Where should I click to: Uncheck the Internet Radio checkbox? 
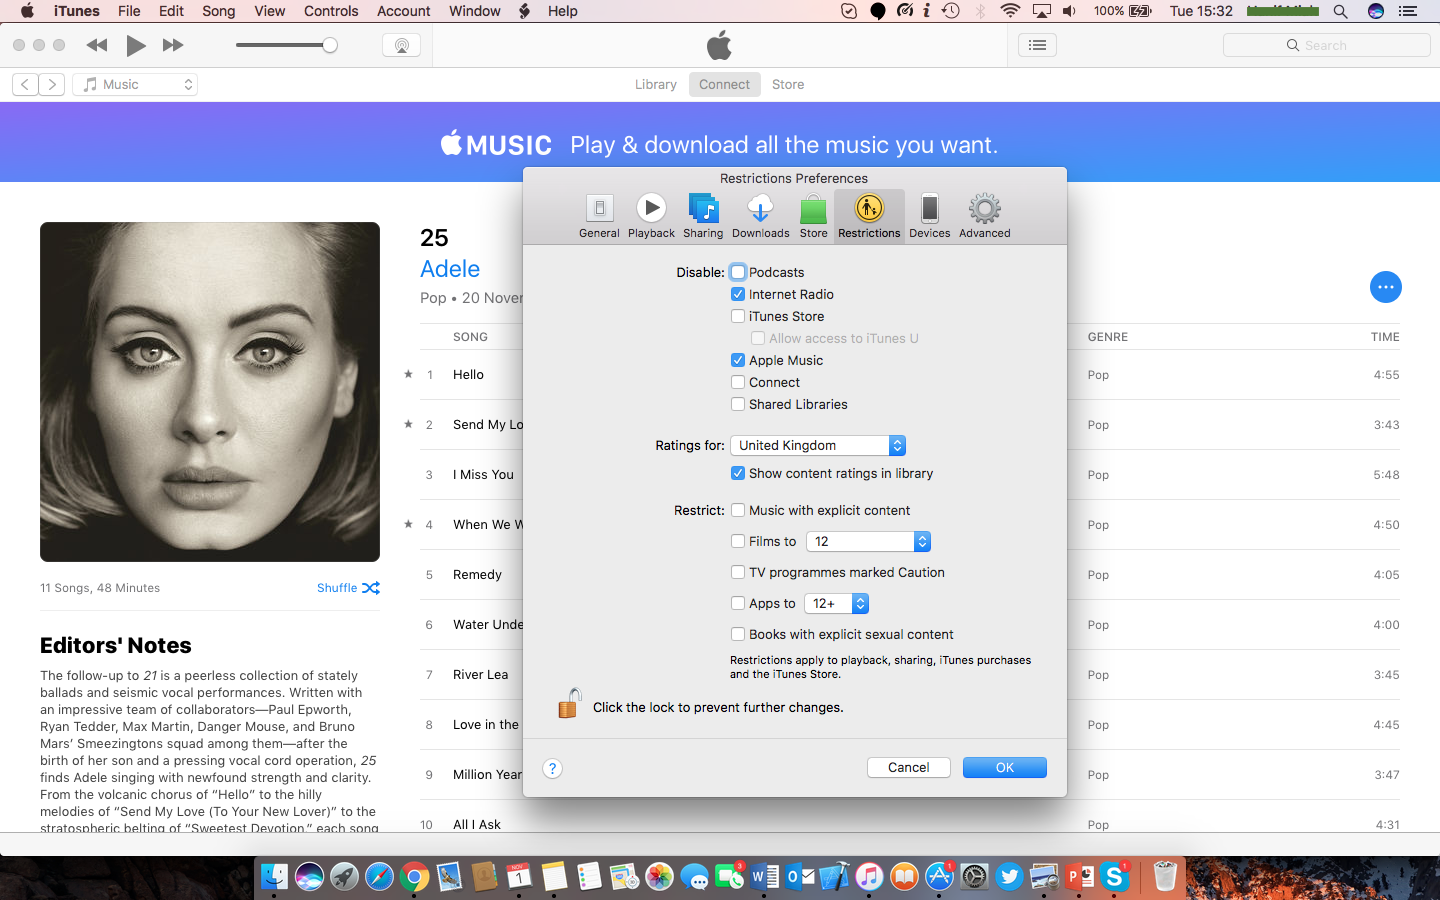point(738,294)
